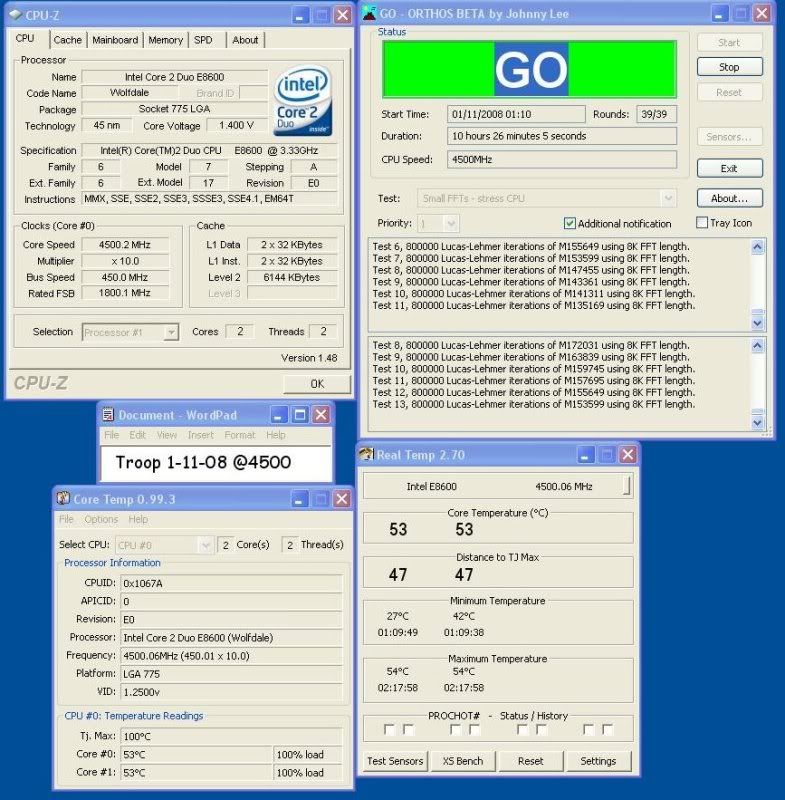
Task: Click the slider beside 4500.06 MHz
Action: click(x=627, y=486)
